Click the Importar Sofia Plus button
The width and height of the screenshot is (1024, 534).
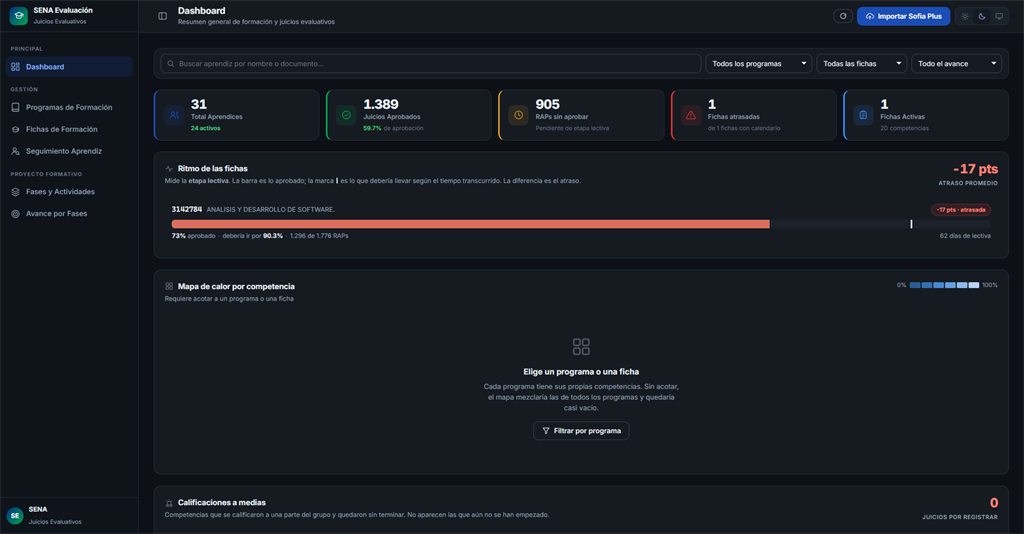click(903, 16)
